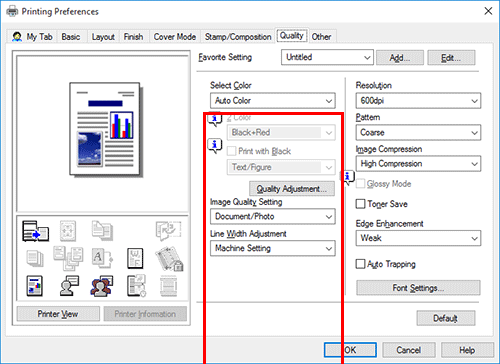500x364 pixels.
Task: Click the grayed striped page icon
Action: click(168, 286)
